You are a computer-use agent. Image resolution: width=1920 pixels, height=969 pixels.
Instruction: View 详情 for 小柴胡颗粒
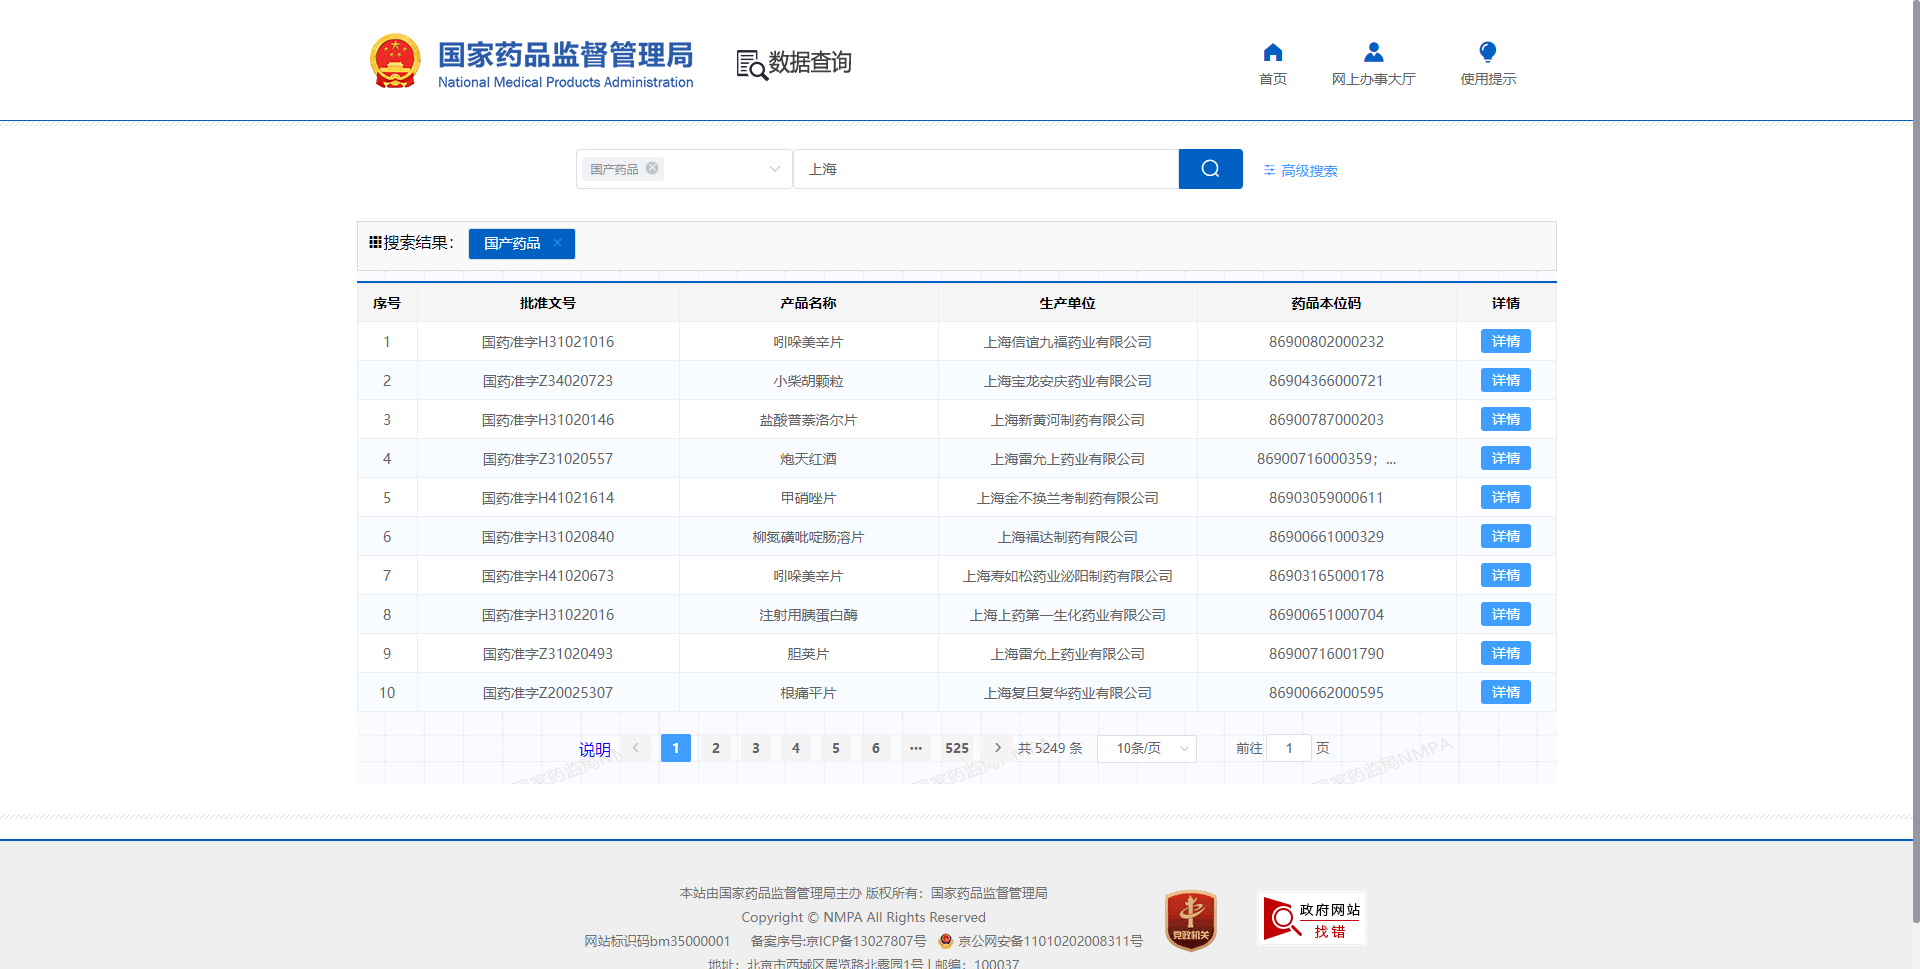click(x=1505, y=381)
